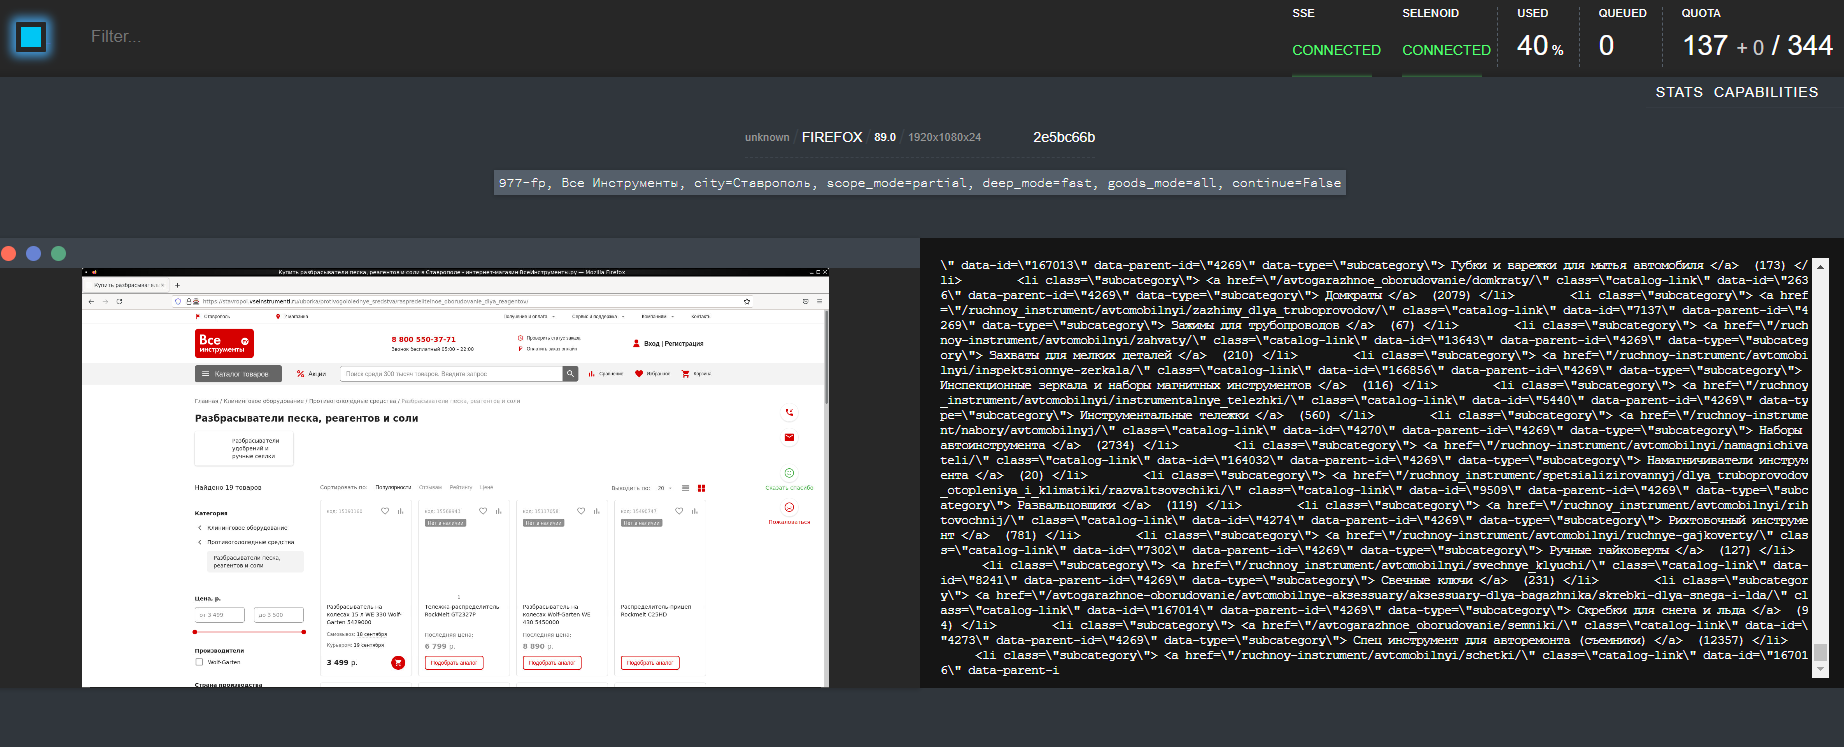Sort by Рейтингу
Viewport: 1844px width, 747px height.
point(461,487)
